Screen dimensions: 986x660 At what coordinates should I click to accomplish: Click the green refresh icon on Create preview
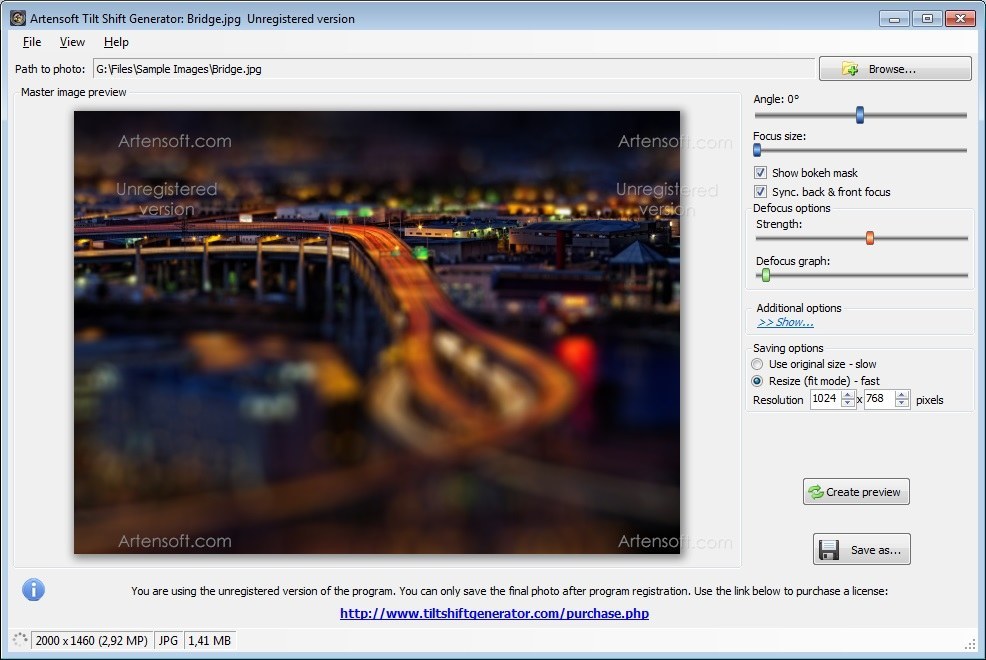coord(815,491)
